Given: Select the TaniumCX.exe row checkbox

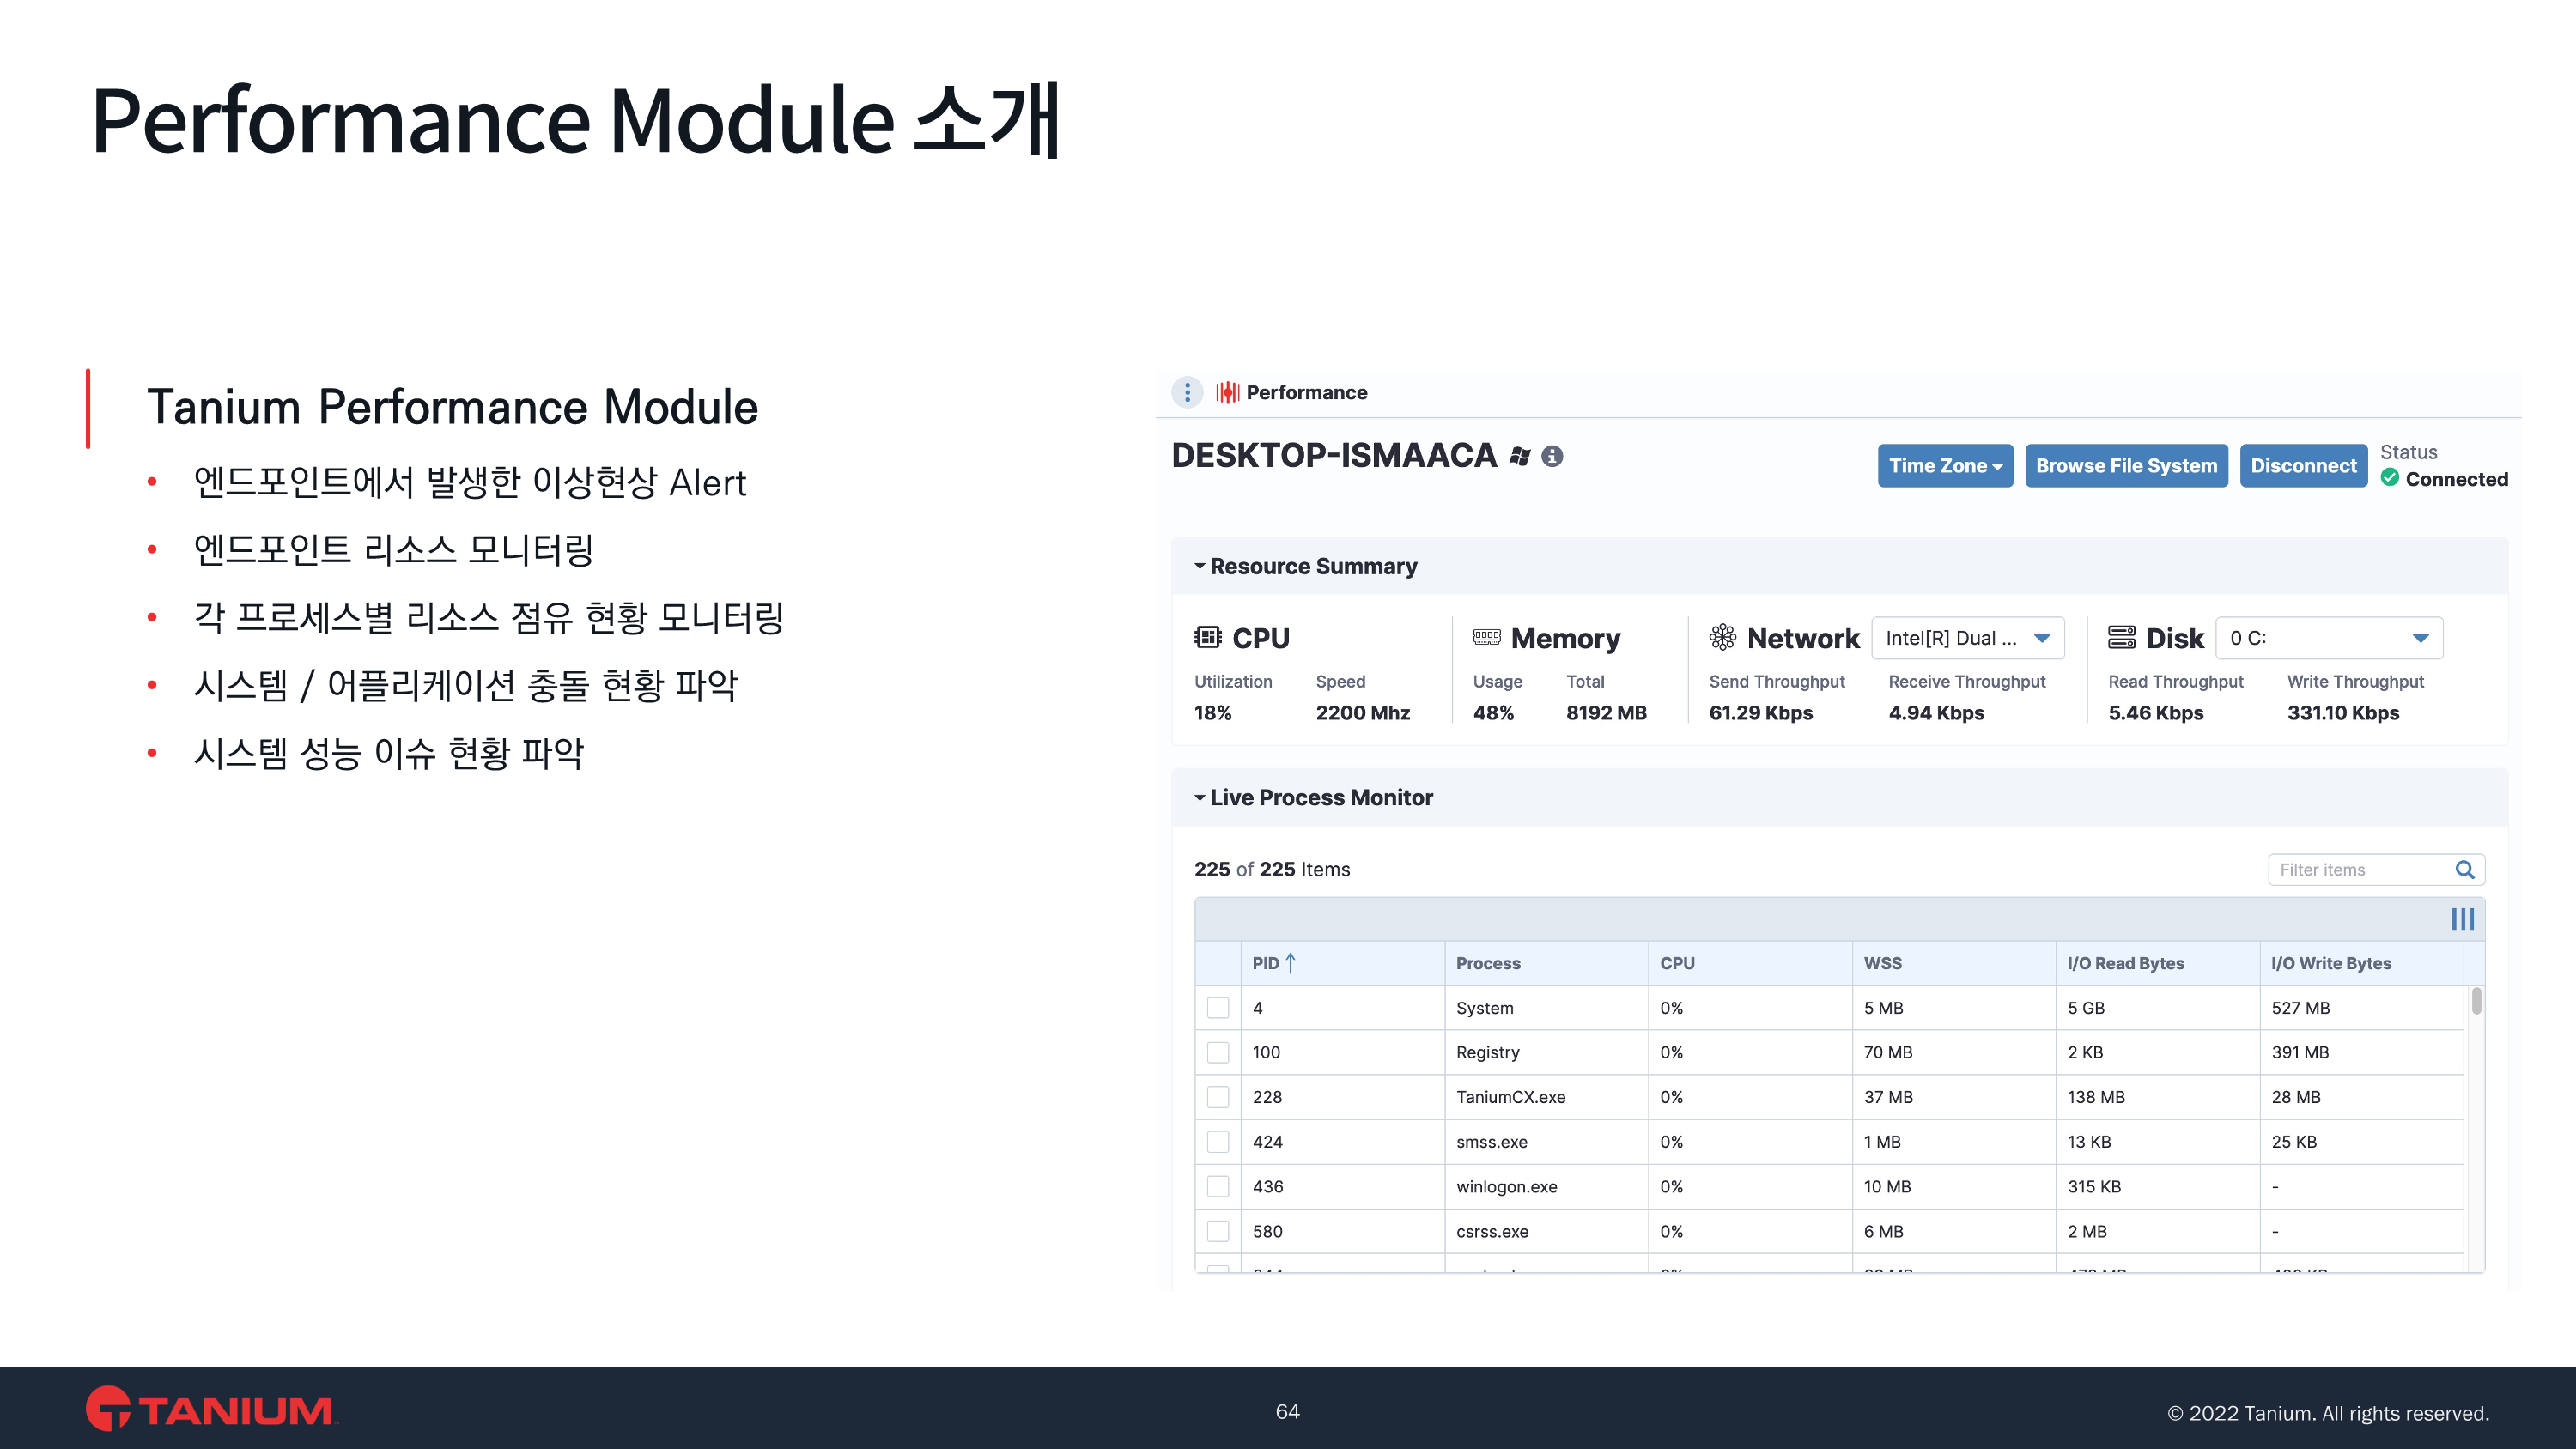Looking at the screenshot, I should click(1218, 1097).
